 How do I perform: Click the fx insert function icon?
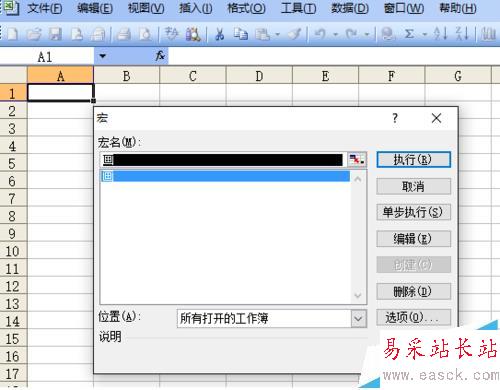point(160,56)
